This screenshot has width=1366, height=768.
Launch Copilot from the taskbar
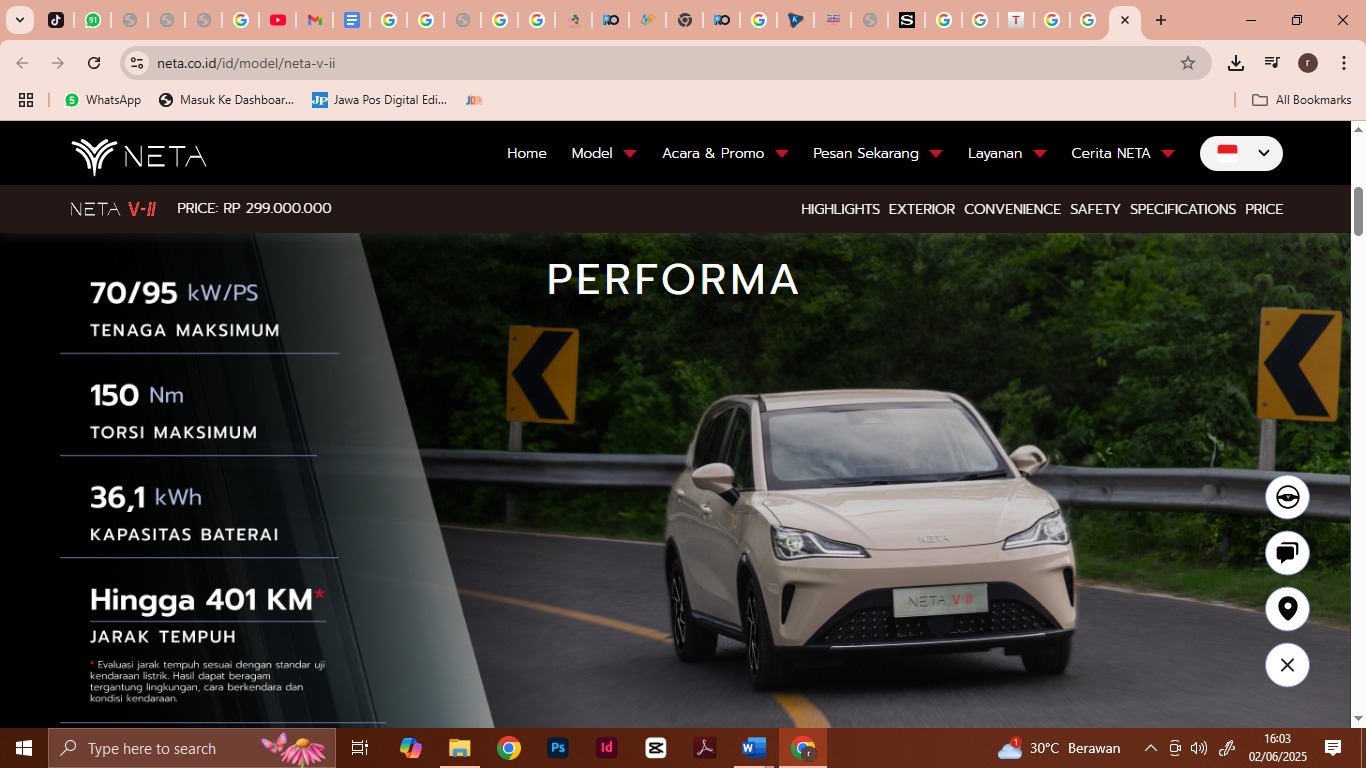pos(410,748)
